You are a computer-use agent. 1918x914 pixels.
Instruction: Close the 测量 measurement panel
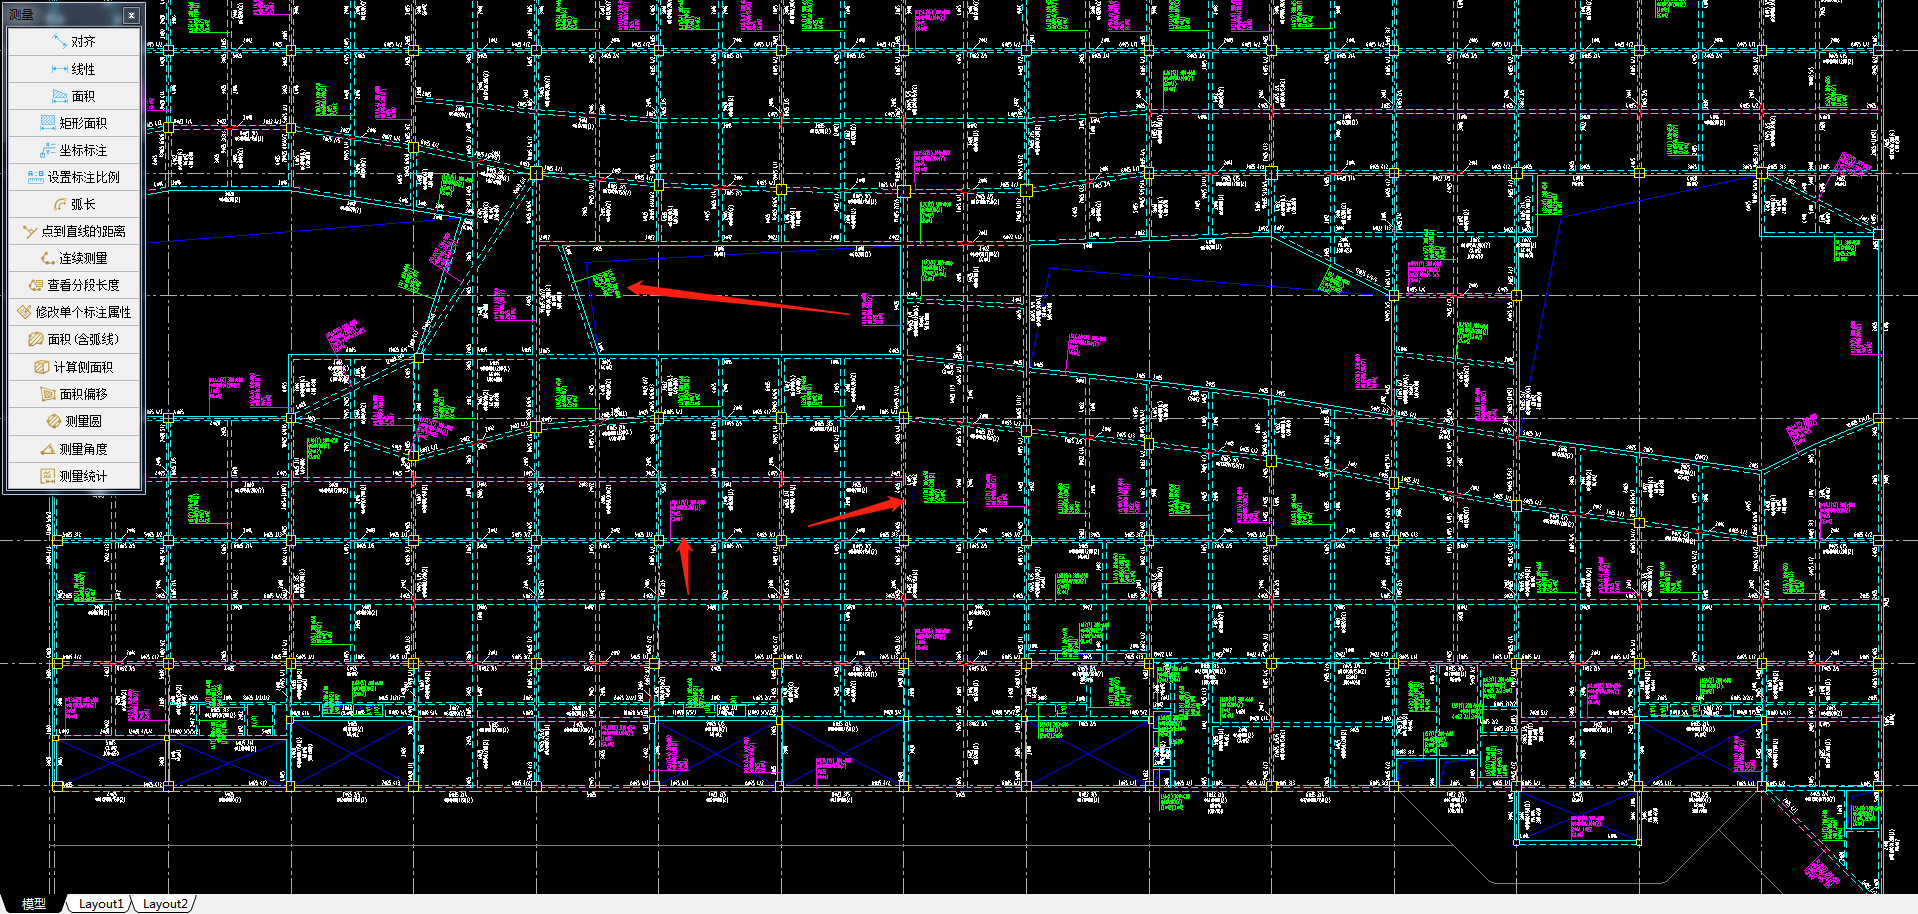(x=131, y=15)
